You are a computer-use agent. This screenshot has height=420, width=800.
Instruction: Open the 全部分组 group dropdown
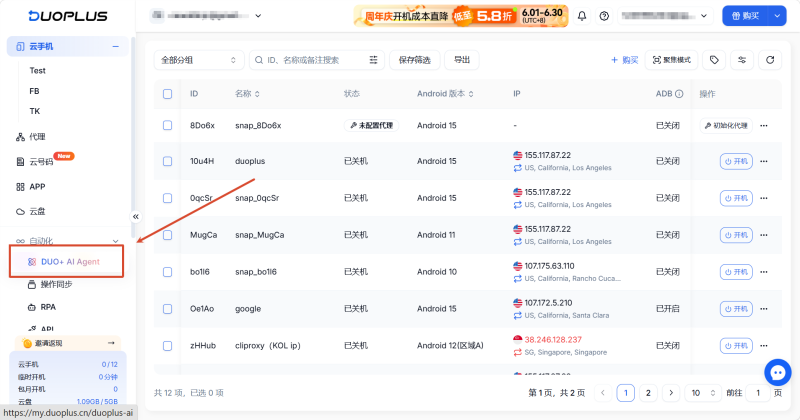(199, 60)
